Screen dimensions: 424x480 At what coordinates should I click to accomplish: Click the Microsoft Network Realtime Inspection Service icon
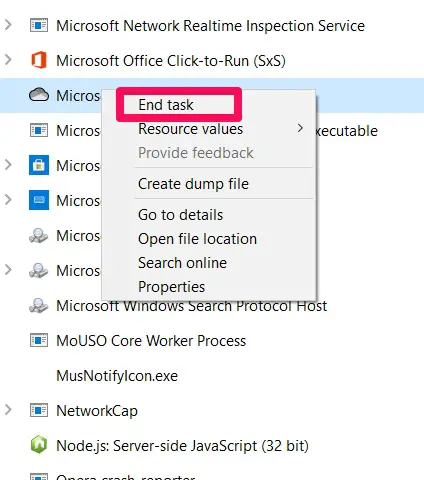pos(39,25)
